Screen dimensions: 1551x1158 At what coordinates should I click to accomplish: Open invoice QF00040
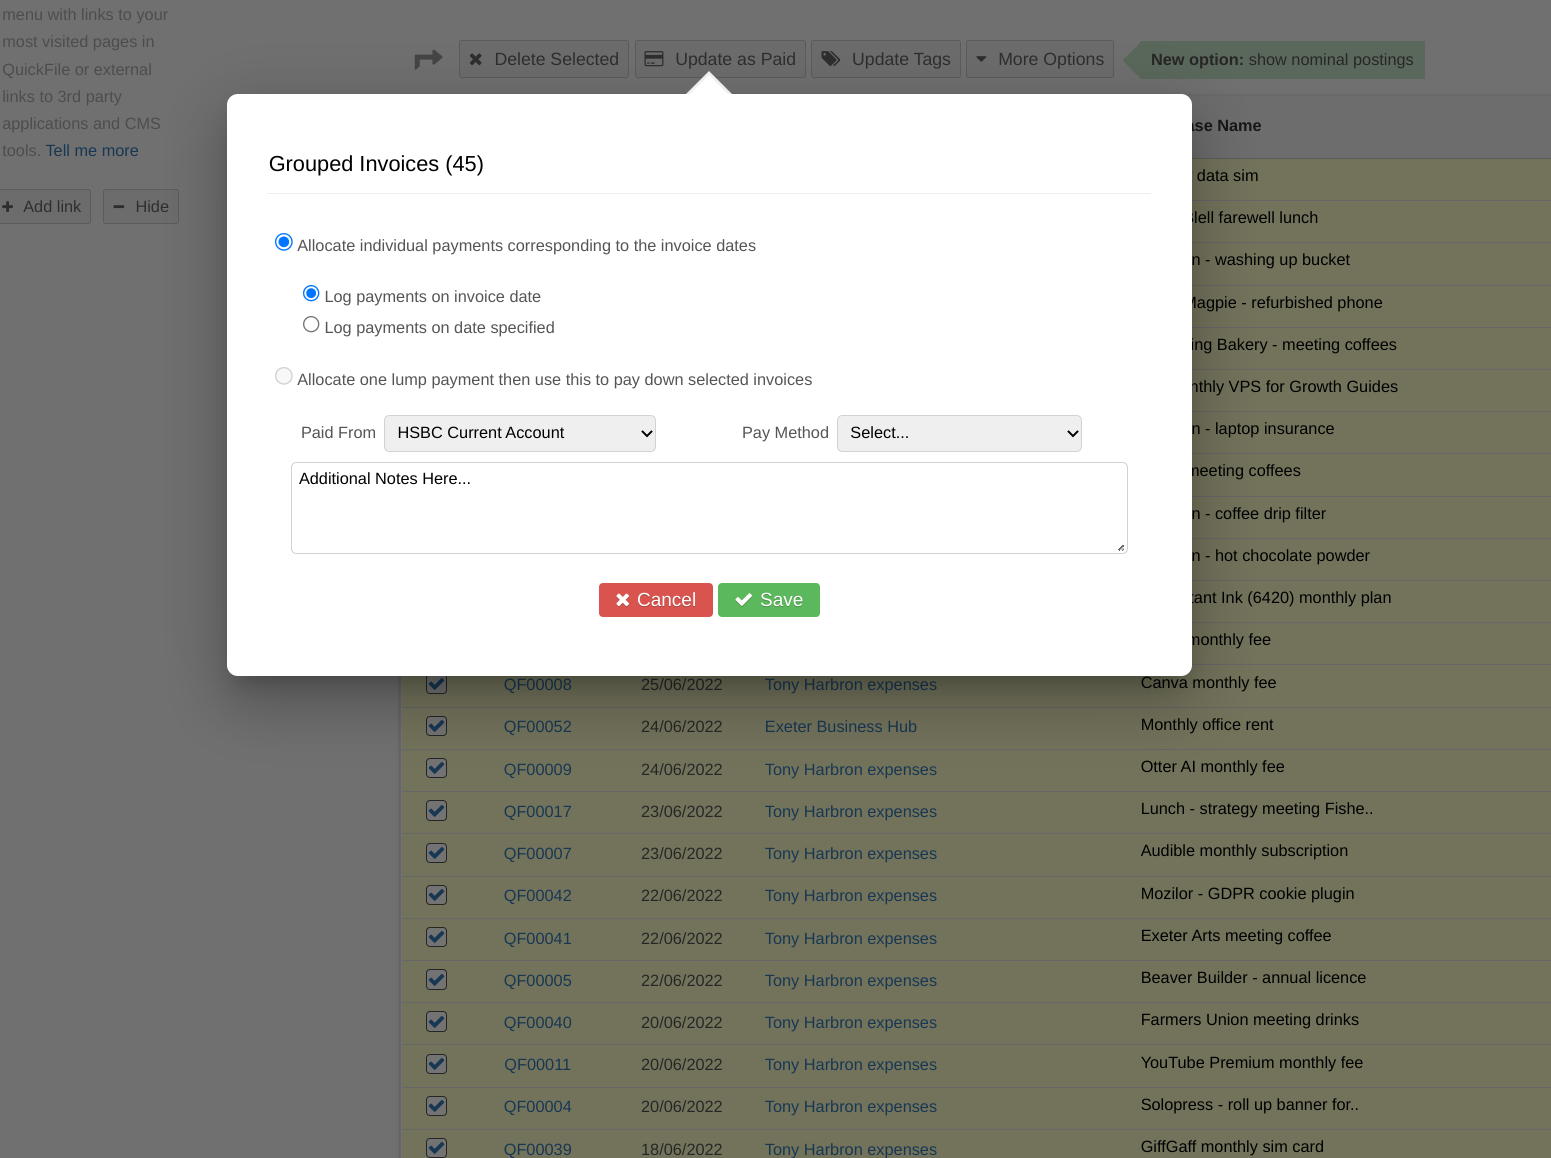538,1023
